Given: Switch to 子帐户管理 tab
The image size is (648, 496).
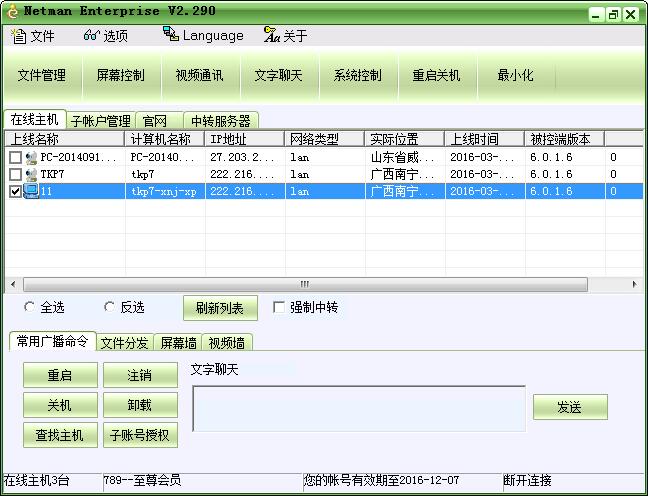Looking at the screenshot, I should 101,121.
